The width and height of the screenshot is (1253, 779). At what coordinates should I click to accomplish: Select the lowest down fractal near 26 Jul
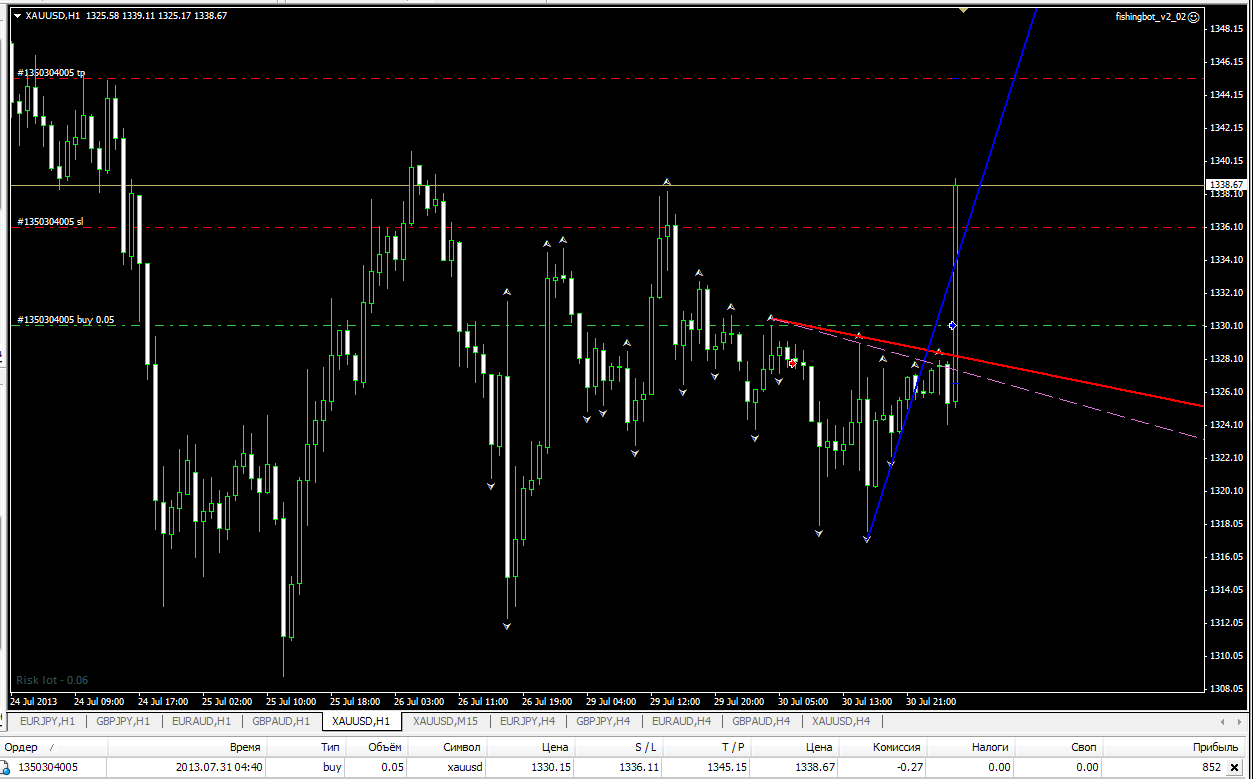507,626
